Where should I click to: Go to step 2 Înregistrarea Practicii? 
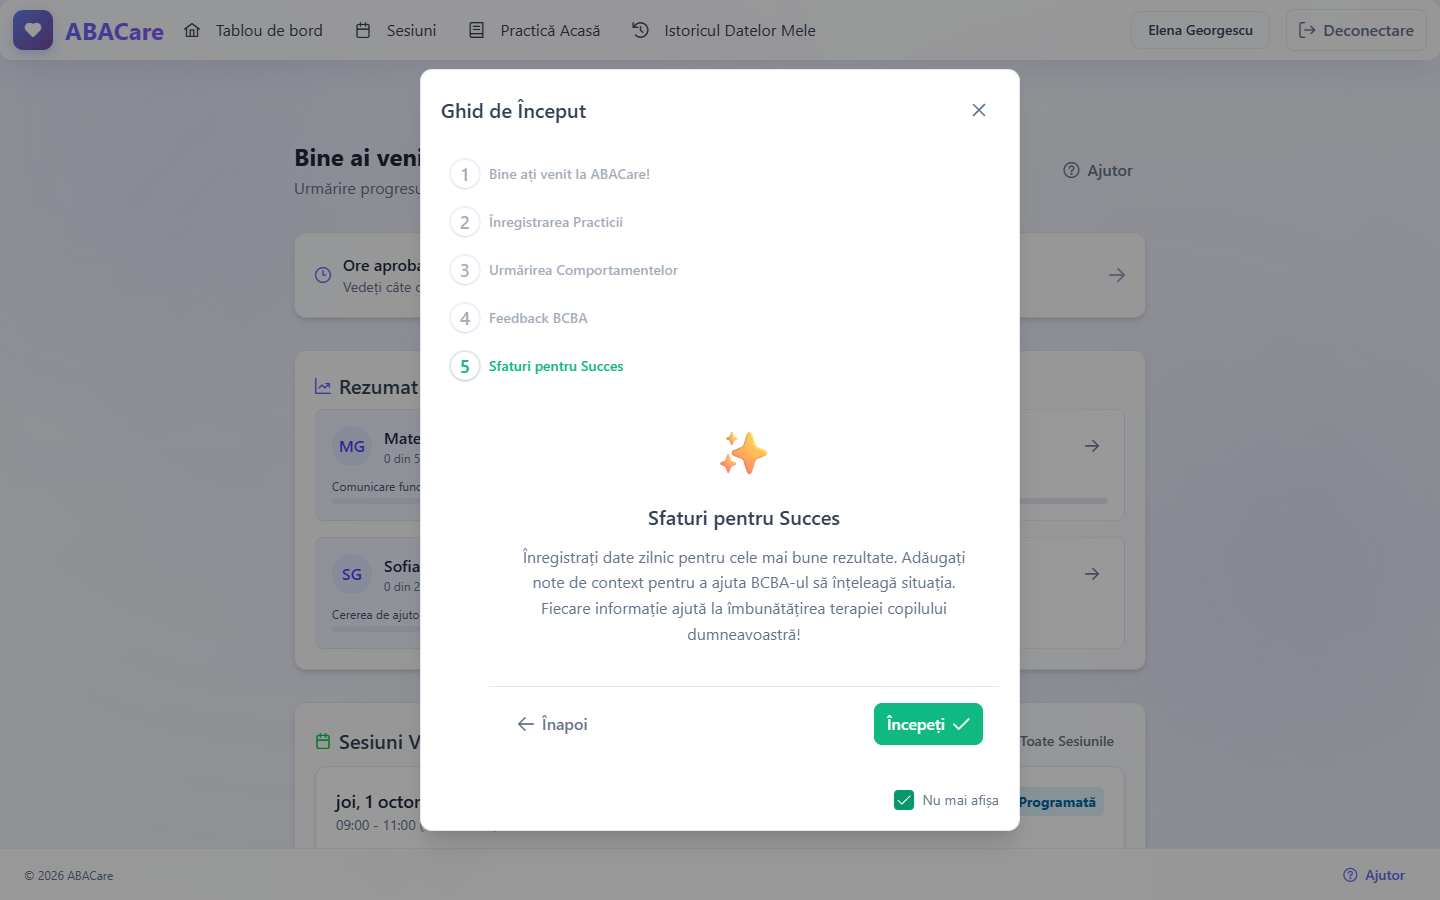(537, 222)
